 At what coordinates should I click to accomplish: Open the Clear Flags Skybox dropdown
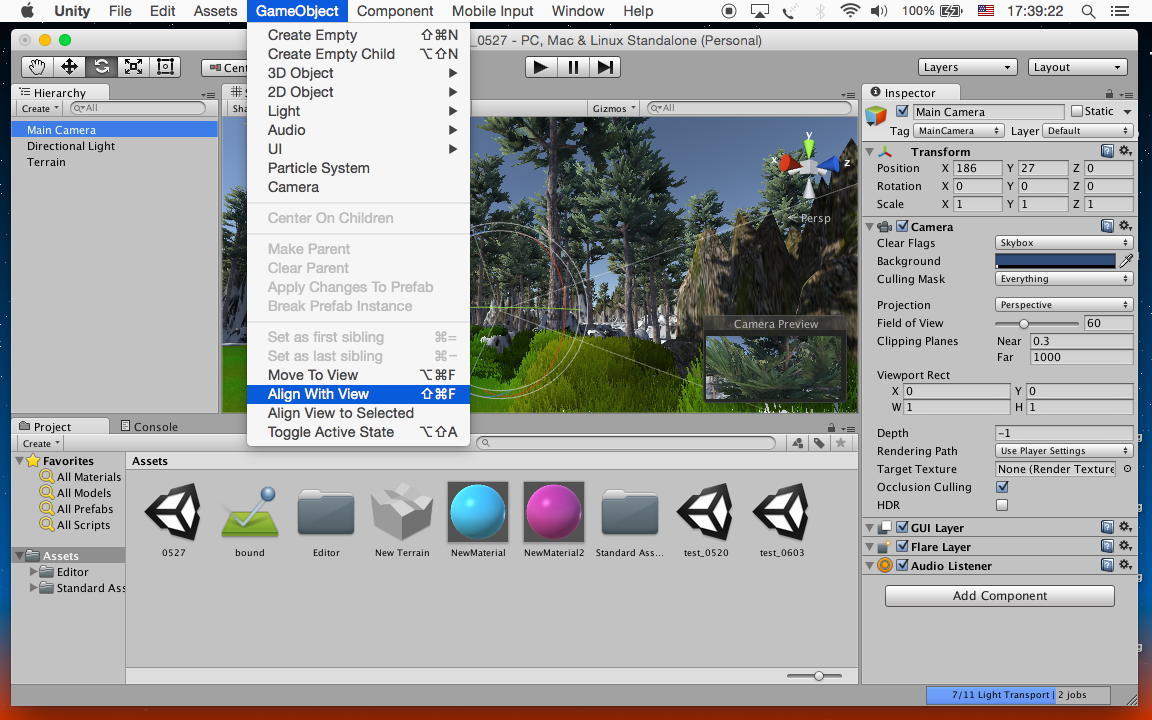click(1063, 243)
